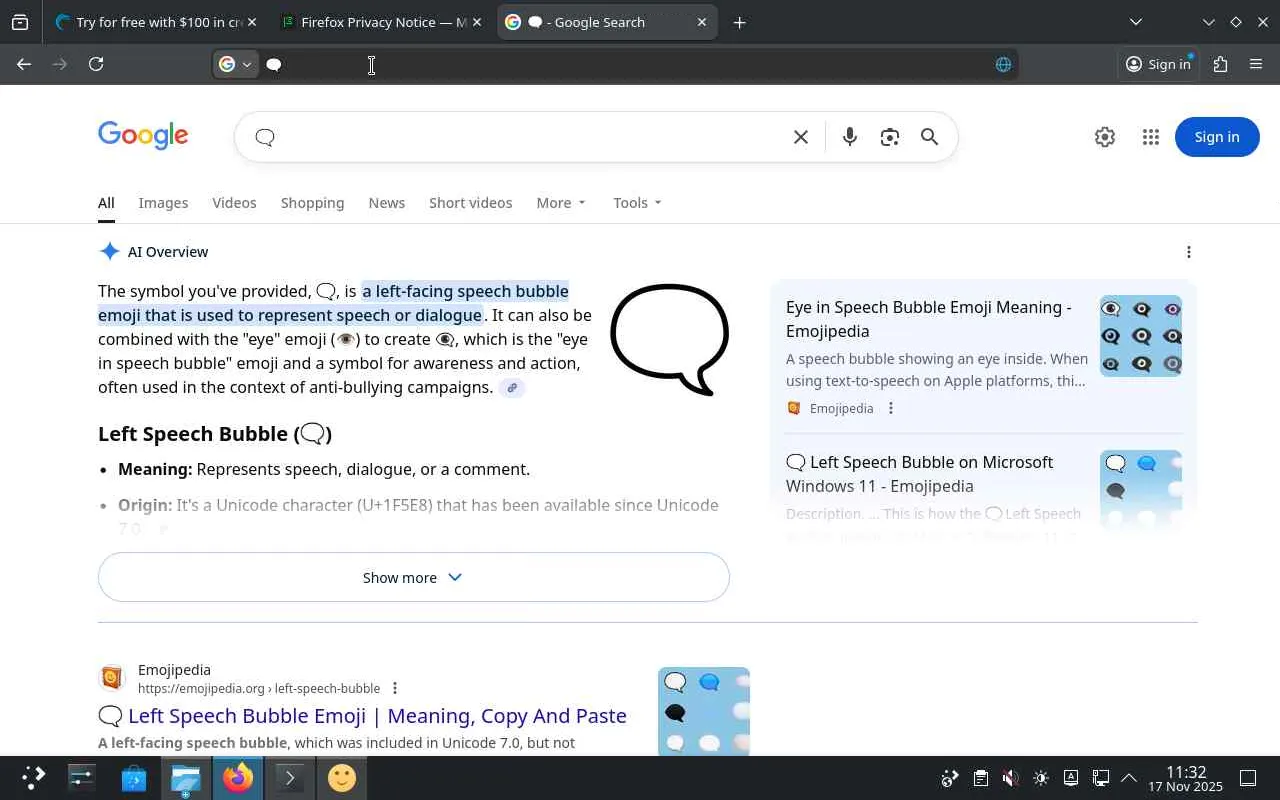Reload the current page
1280x800 pixels.
96,64
